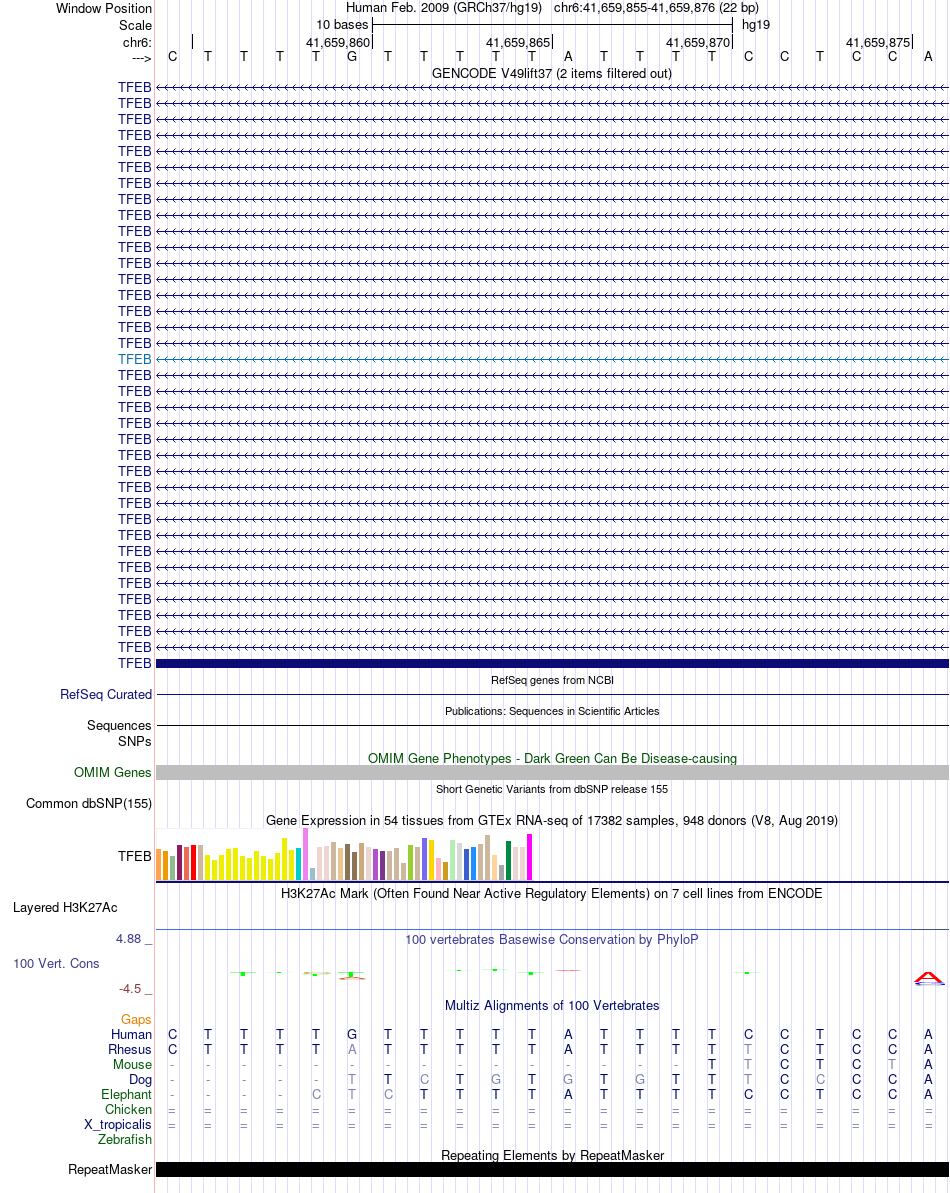
Task: Select the TFEB transcript with the thick solid bar
Action: point(552,663)
